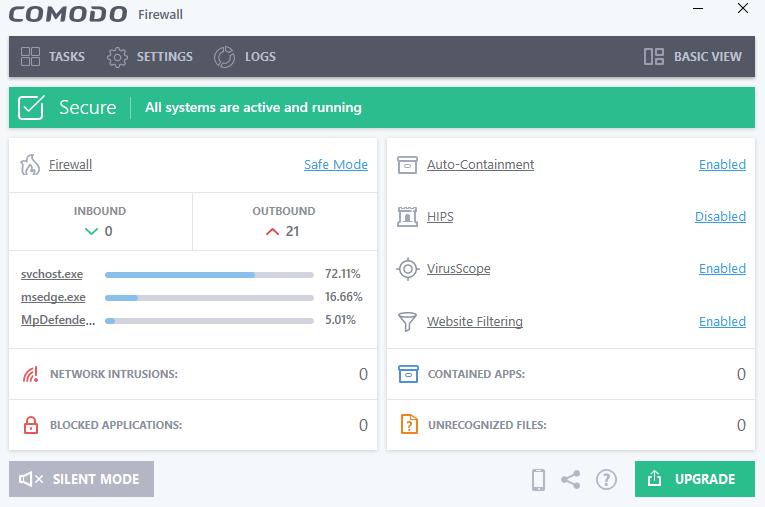Click the mobile phone icon
The height and width of the screenshot is (507, 765).
538,480
